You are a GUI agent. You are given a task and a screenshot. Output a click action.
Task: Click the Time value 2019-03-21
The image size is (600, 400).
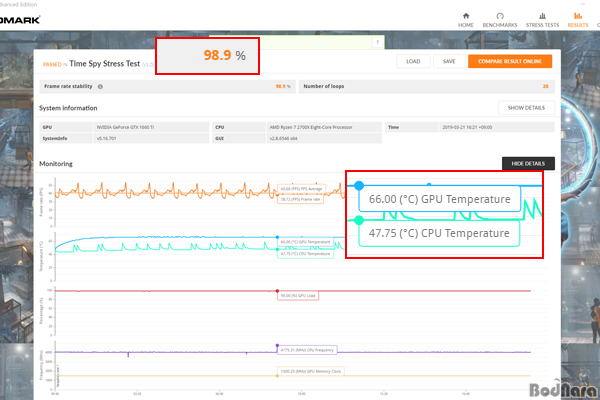click(467, 127)
